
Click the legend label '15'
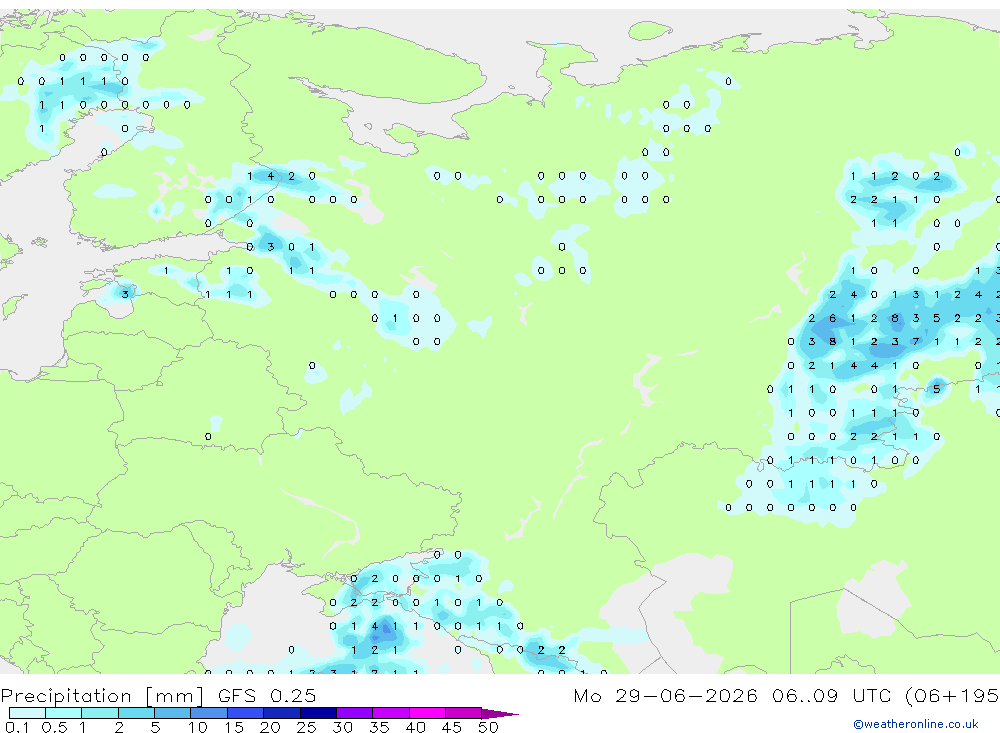[234, 727]
